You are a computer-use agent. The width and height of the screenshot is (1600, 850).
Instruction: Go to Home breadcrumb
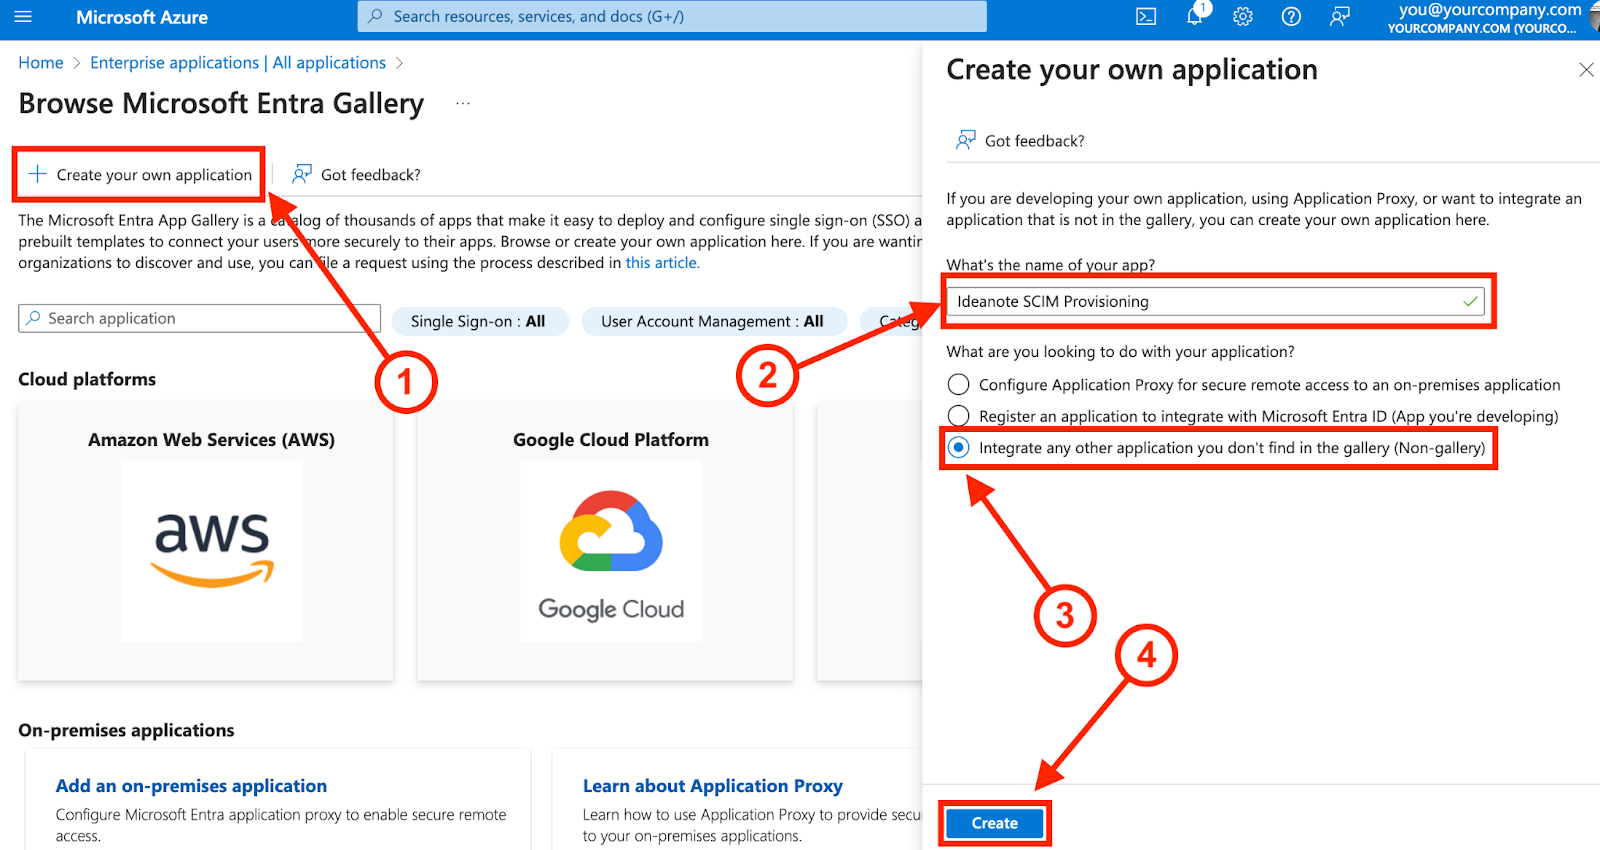pos(41,62)
